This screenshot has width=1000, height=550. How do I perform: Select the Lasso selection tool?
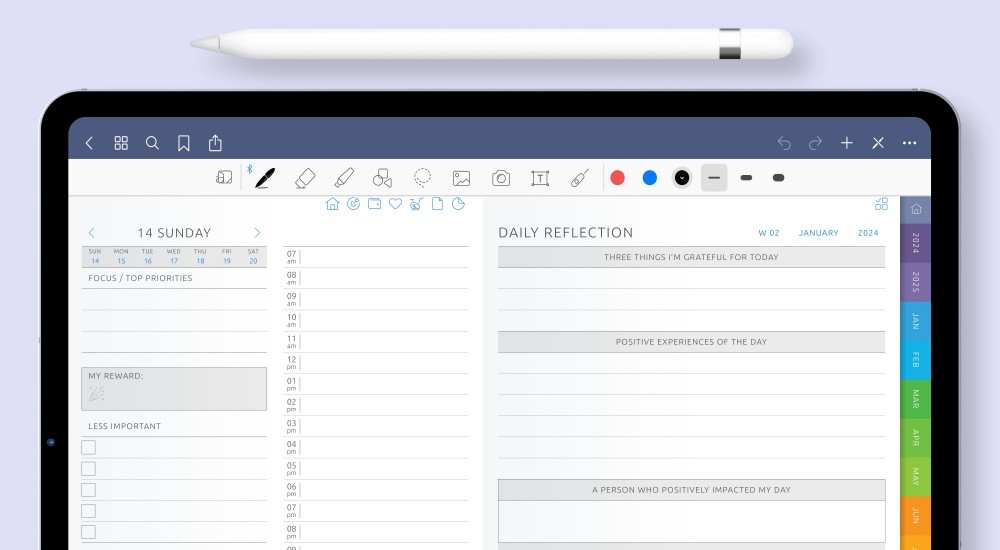tap(422, 177)
